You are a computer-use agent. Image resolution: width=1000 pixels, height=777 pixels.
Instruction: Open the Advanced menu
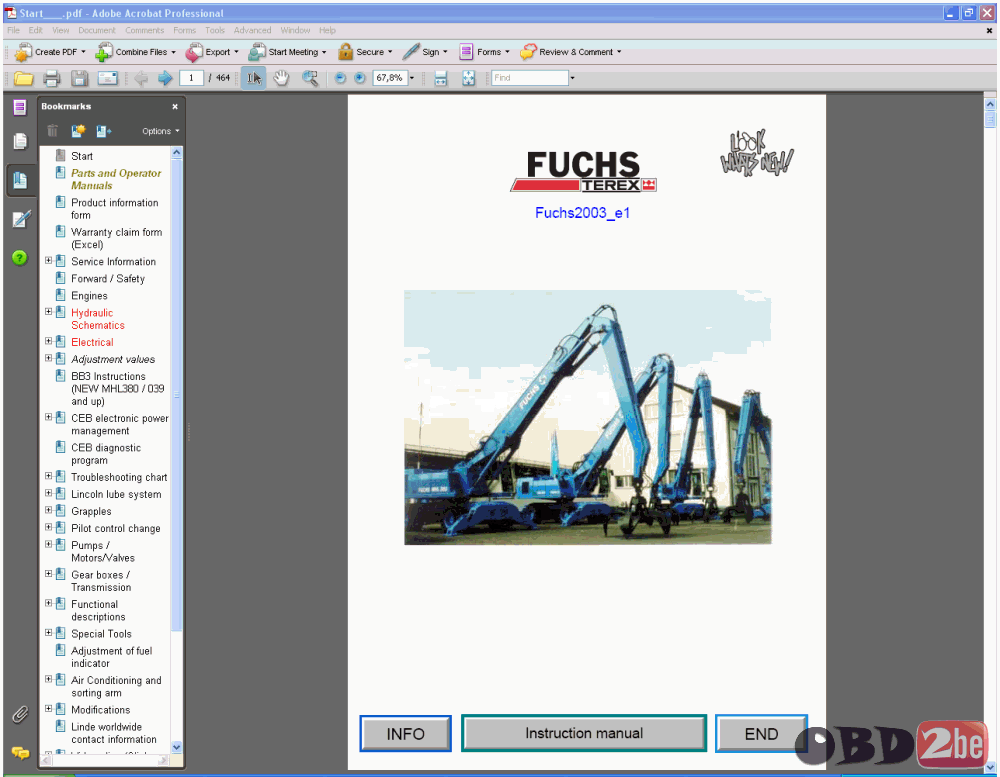click(x=253, y=30)
